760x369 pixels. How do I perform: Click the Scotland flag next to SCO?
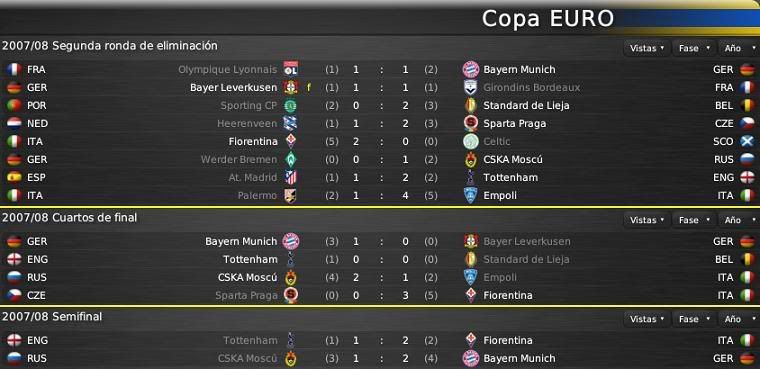pos(747,142)
